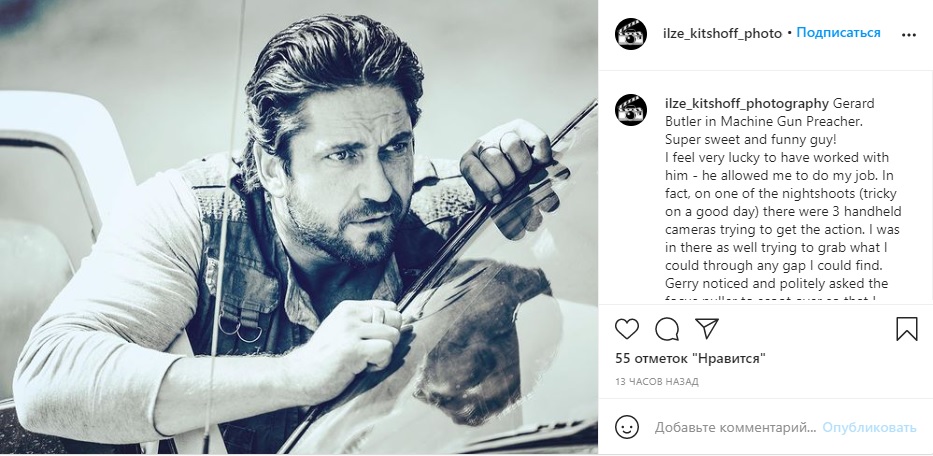This screenshot has height=456, width=933.
Task: Open the ilze_kitshoff_photo profile from the header
Action: (x=723, y=33)
